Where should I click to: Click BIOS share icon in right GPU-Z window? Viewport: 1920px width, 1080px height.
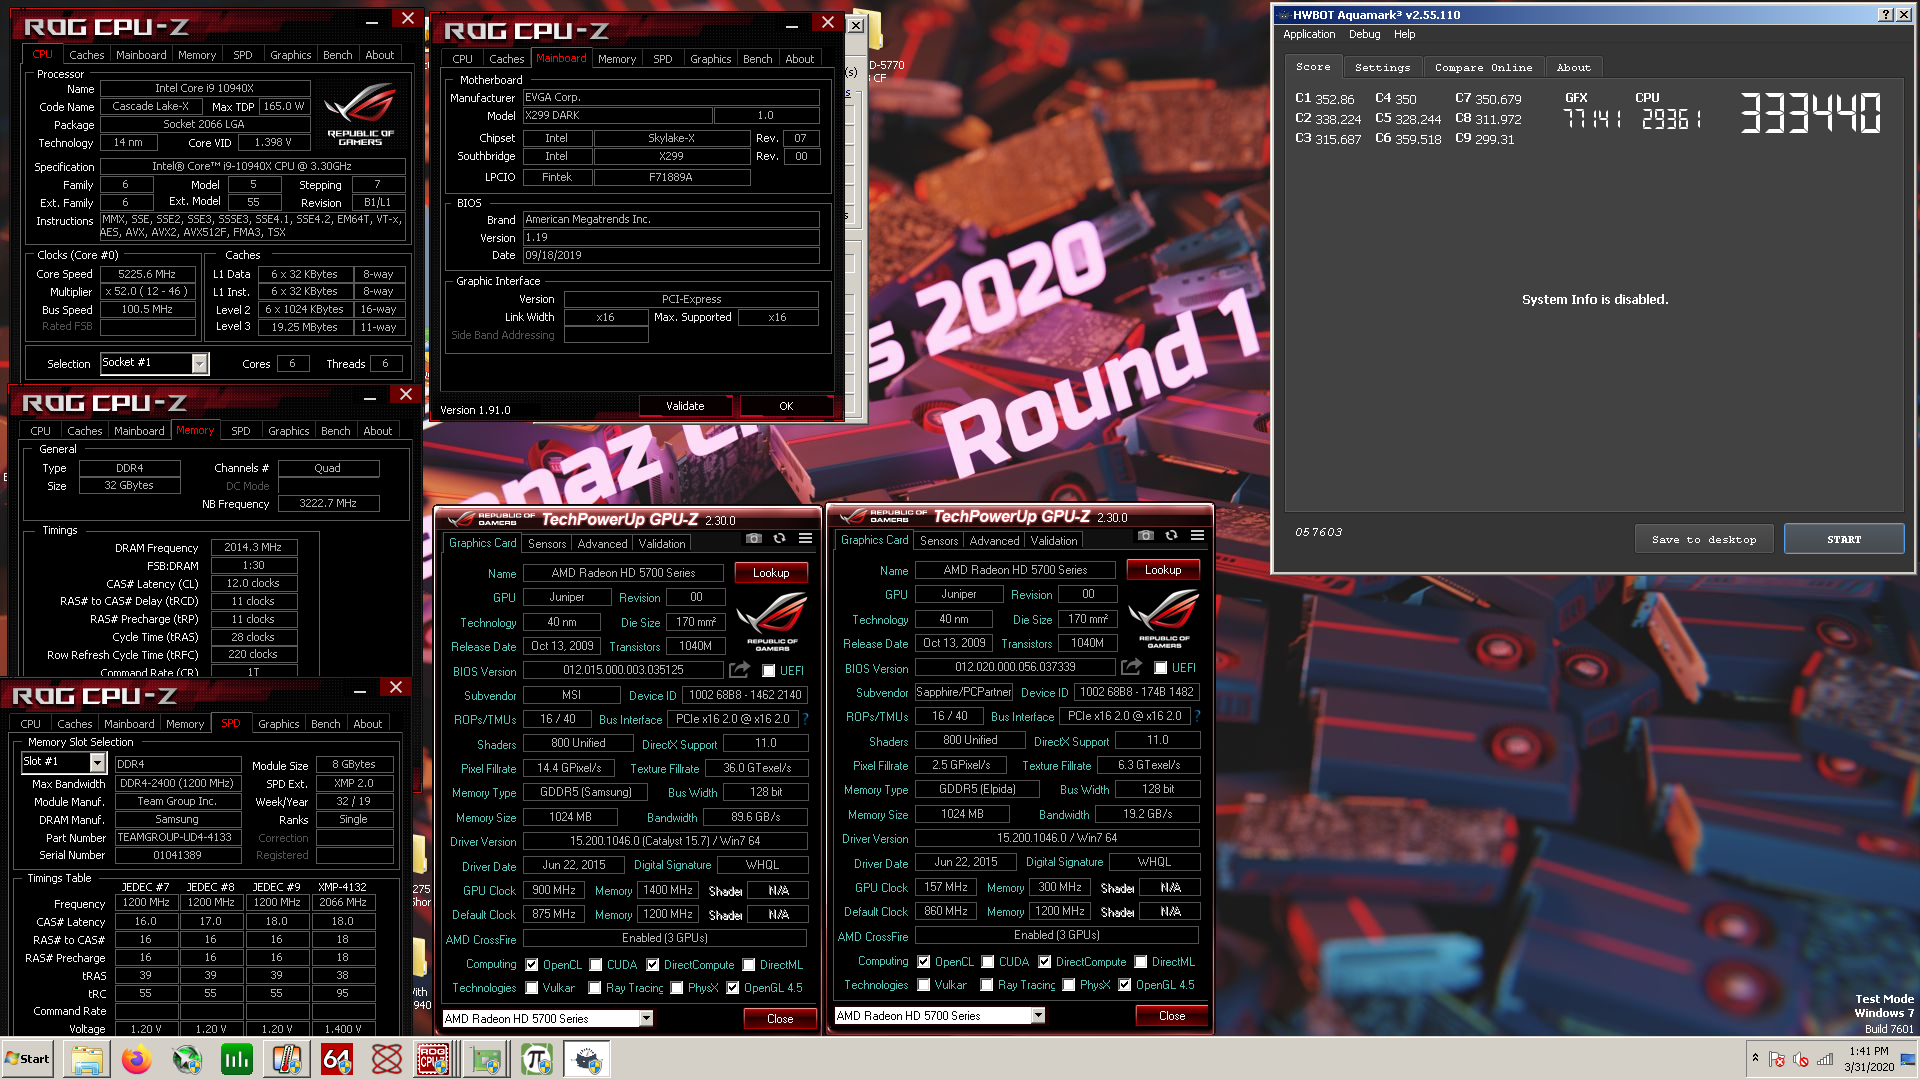click(x=1131, y=667)
